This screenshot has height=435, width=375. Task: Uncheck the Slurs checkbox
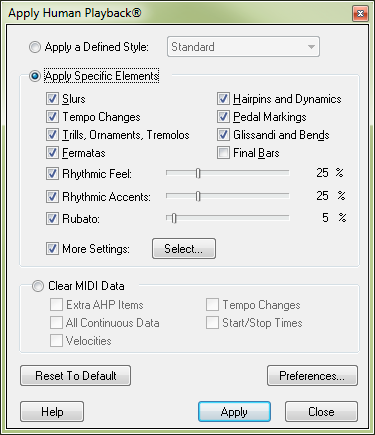(x=52, y=99)
